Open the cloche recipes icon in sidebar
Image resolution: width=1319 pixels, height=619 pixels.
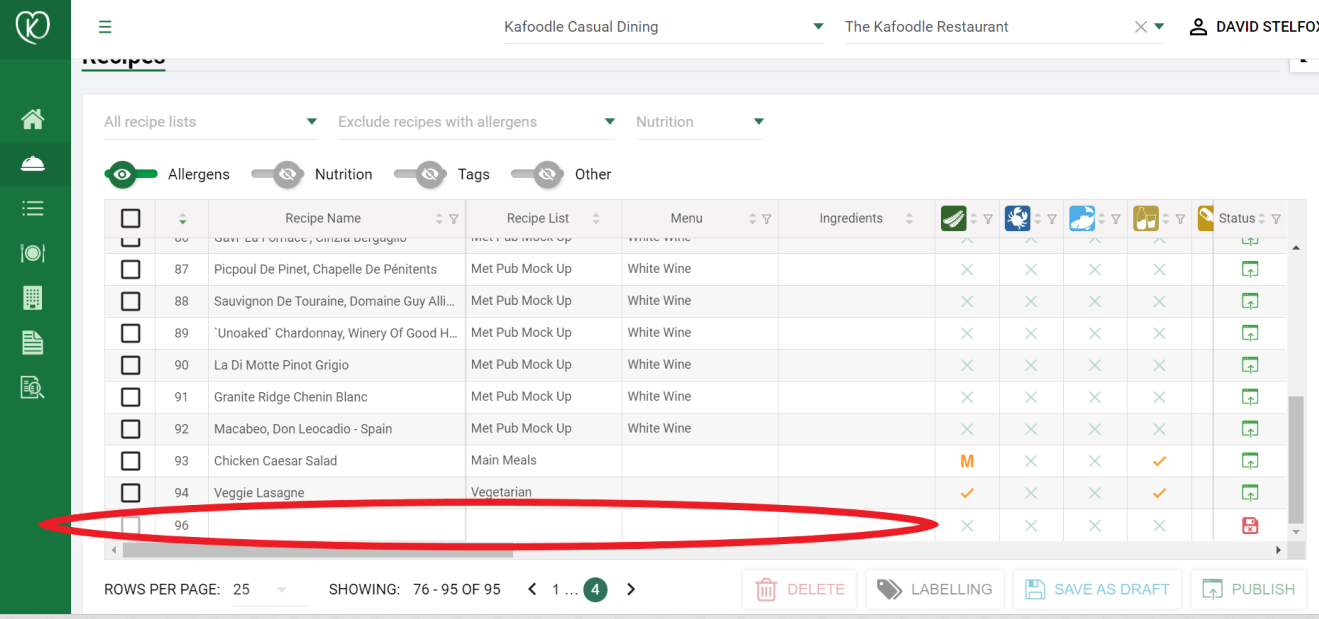[33, 163]
